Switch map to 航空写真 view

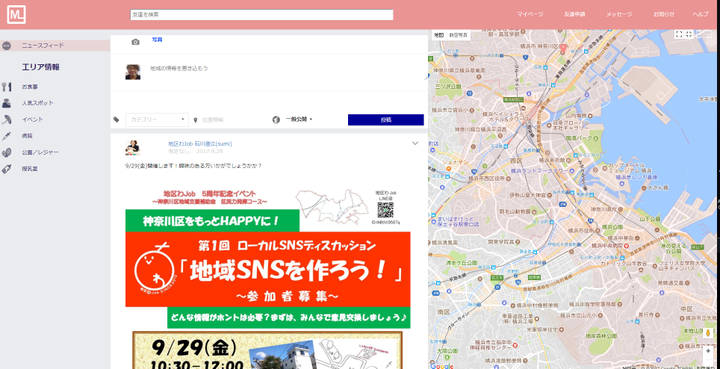coord(458,35)
